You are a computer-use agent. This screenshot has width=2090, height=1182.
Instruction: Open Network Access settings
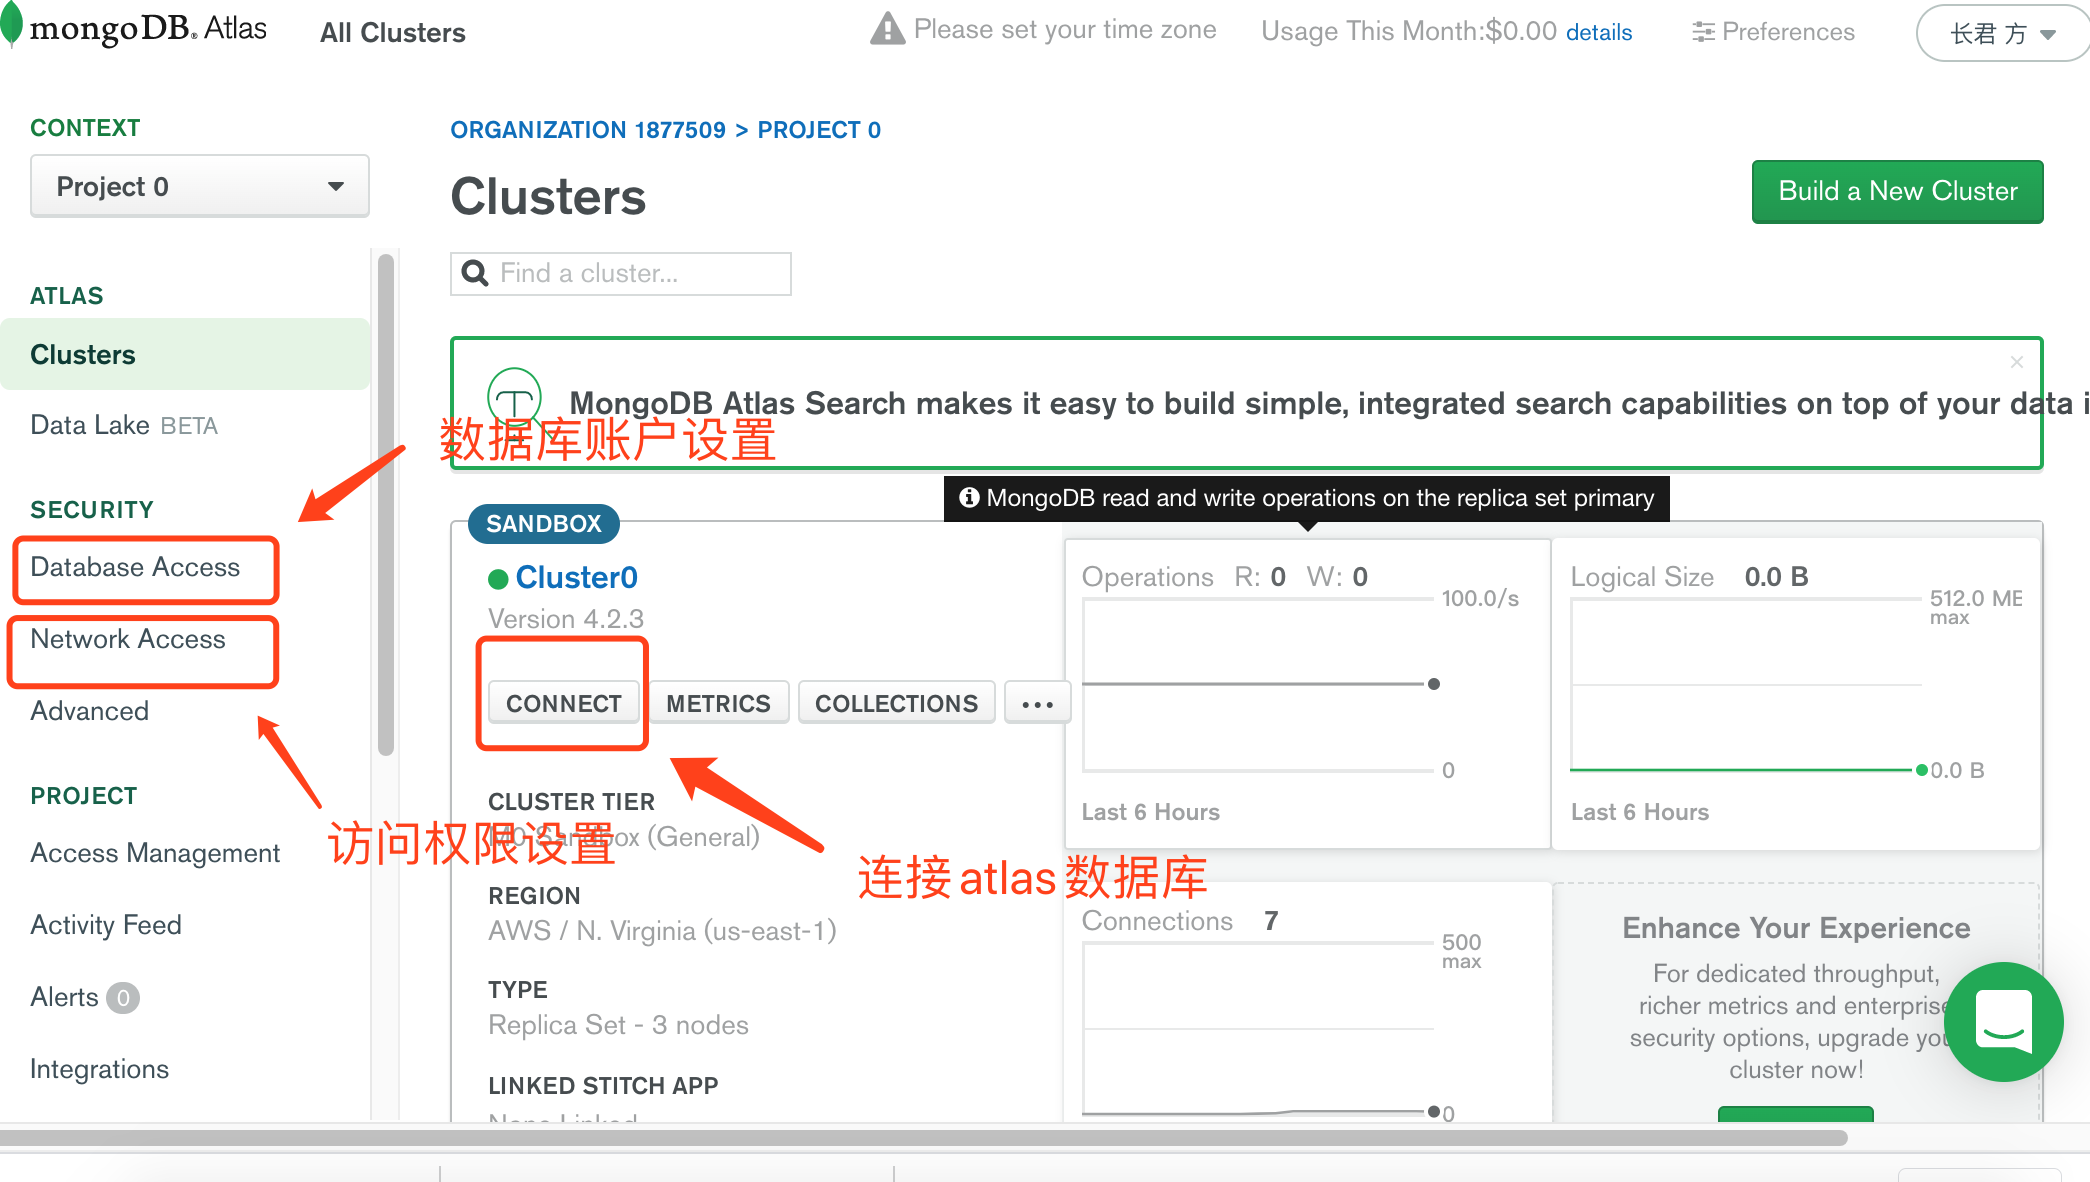pyautogui.click(x=128, y=639)
